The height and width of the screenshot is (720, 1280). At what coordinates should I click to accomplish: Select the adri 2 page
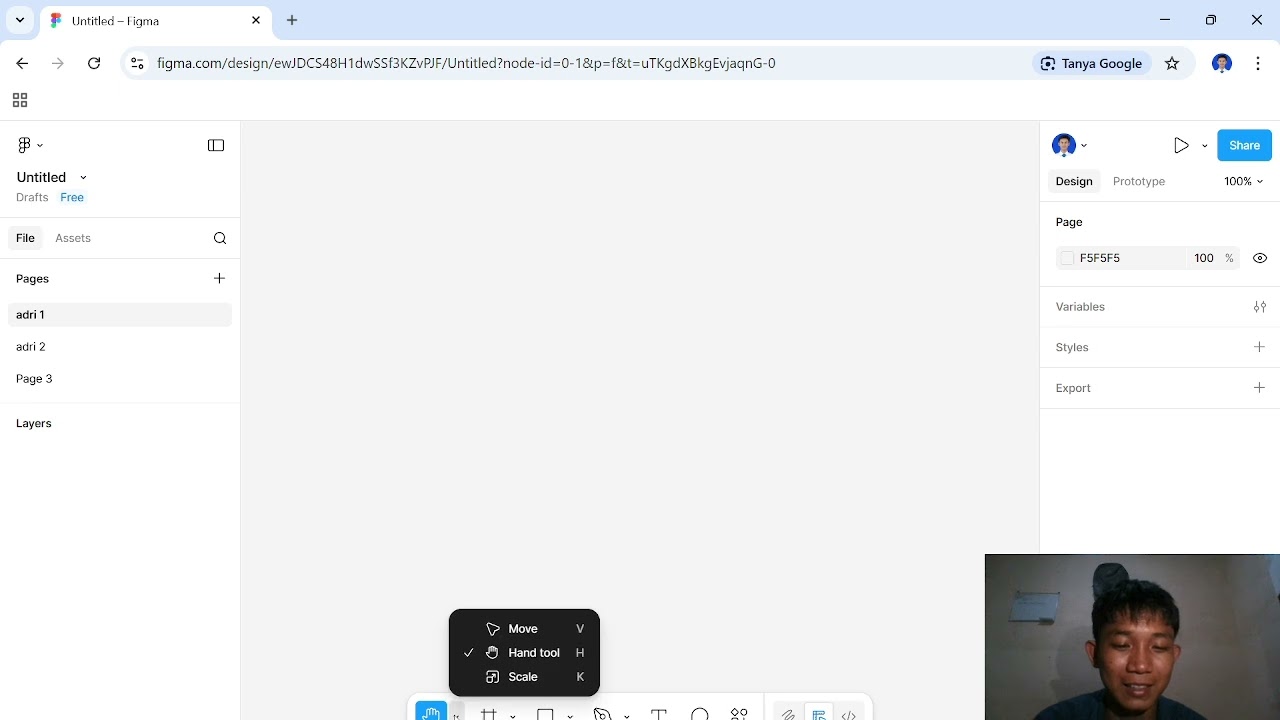[x=120, y=347]
